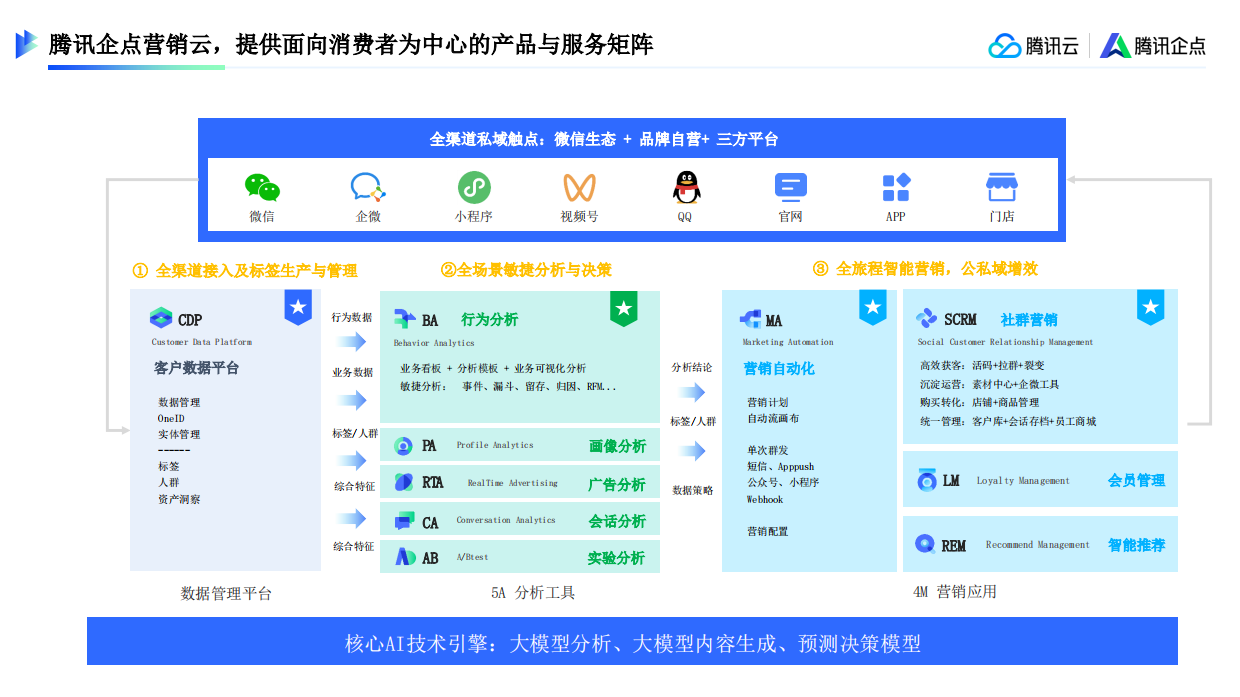Click the 5A 分析工具 caption

[533, 592]
